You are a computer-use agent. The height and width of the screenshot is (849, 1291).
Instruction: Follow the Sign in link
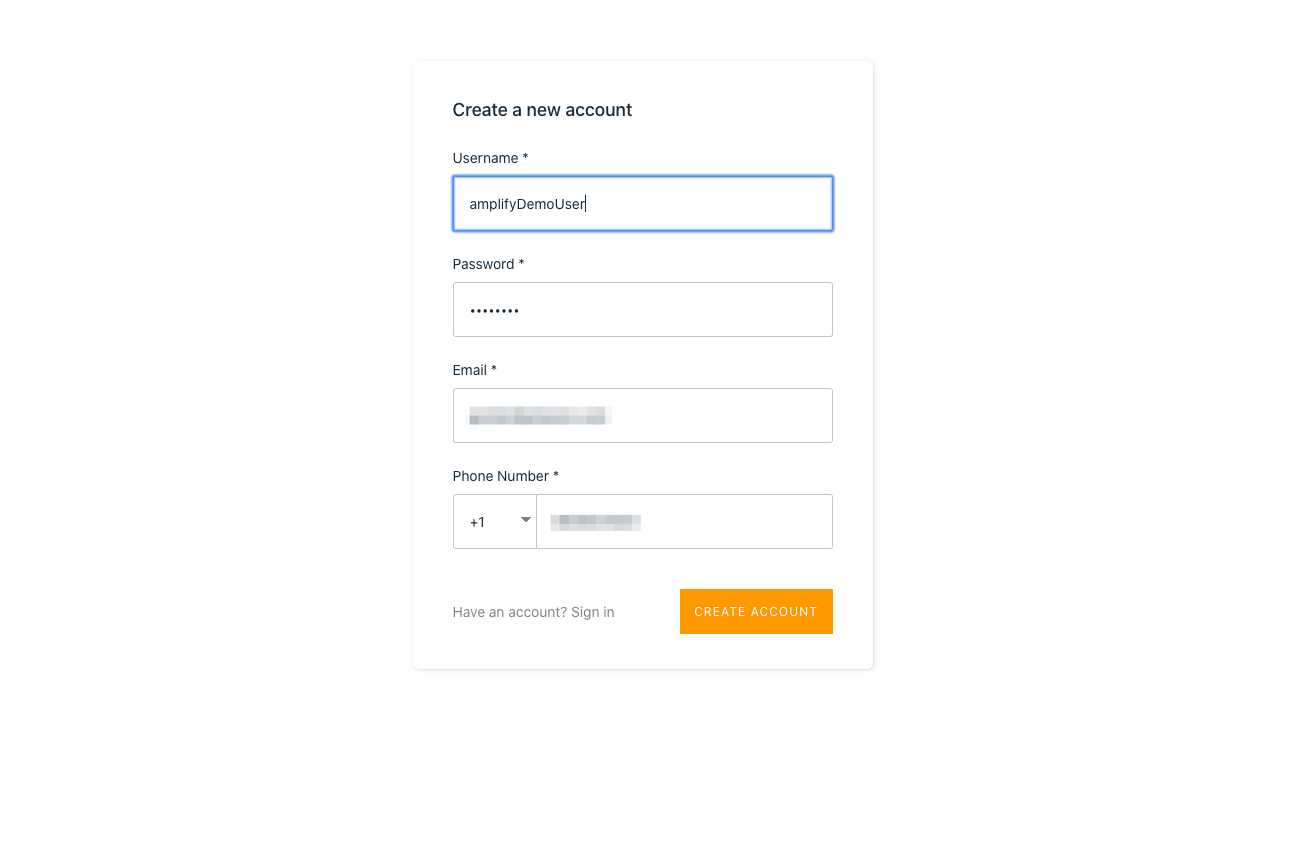593,612
